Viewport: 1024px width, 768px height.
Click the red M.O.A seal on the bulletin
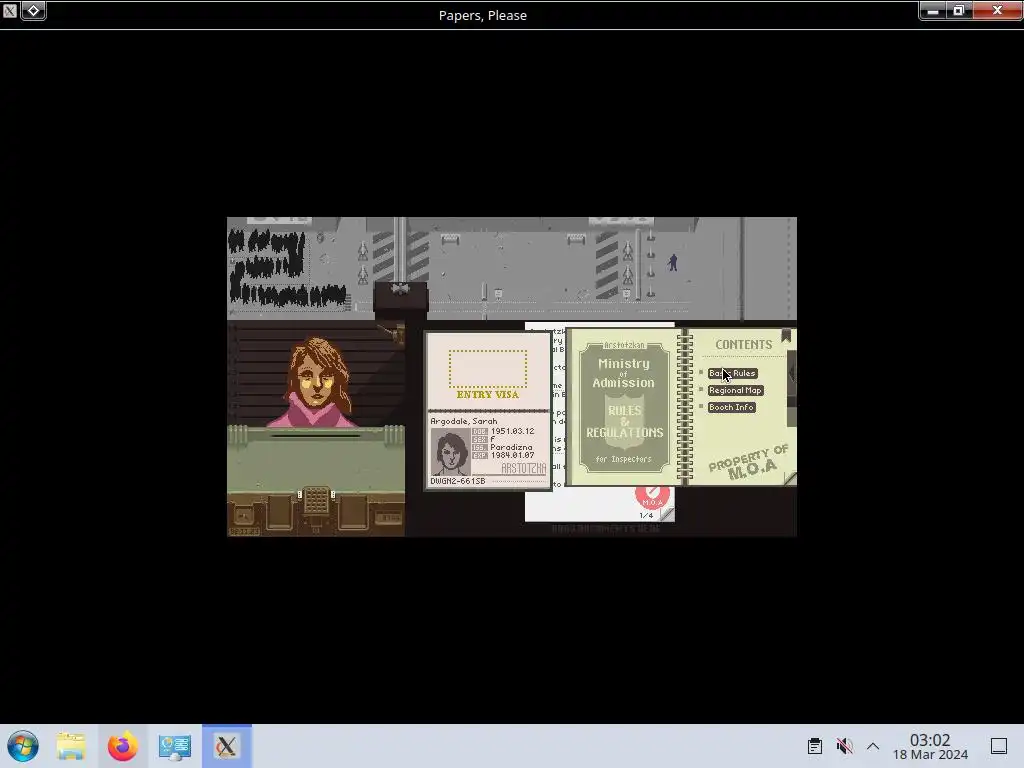point(652,497)
